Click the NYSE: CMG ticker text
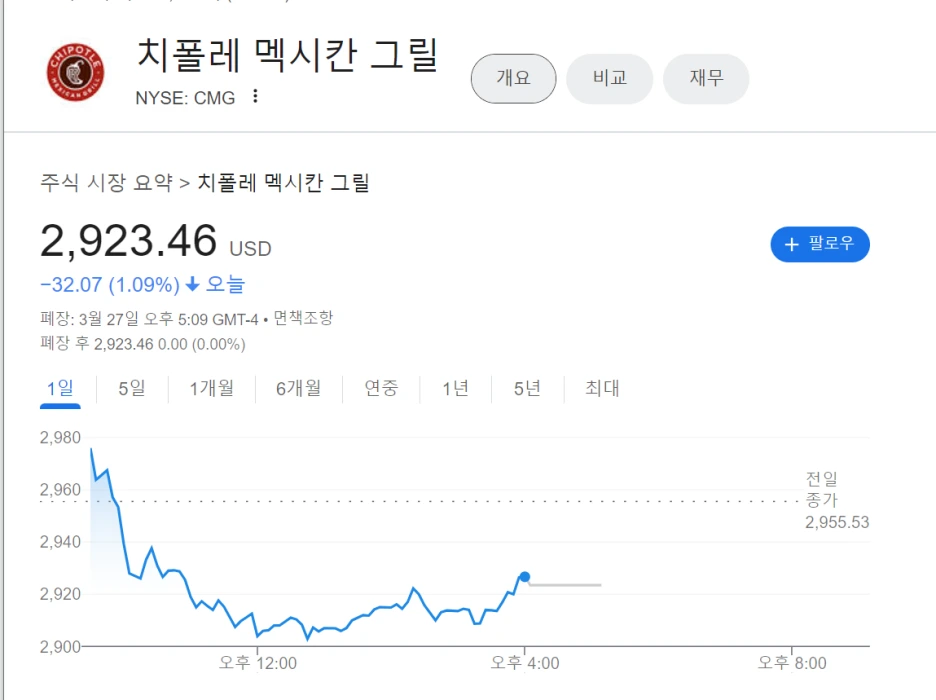Image resolution: width=936 pixels, height=700 pixels. click(185, 98)
